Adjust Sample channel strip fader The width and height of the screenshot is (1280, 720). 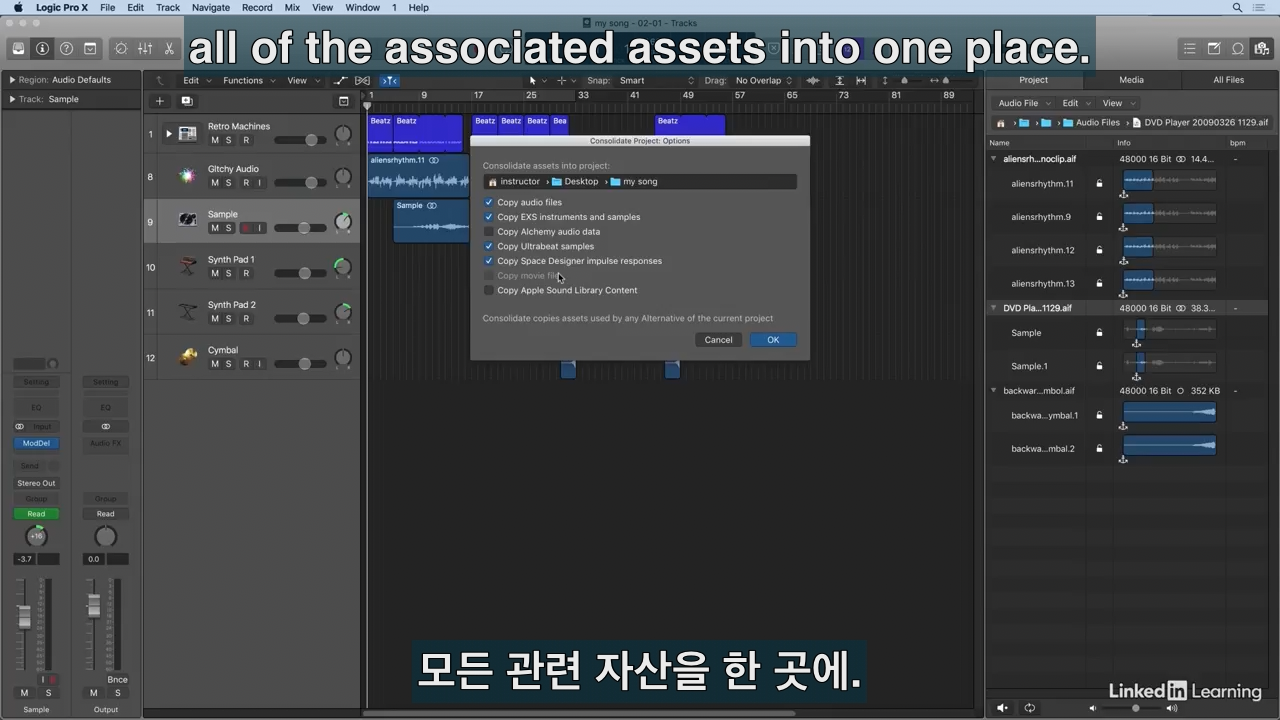point(25,617)
